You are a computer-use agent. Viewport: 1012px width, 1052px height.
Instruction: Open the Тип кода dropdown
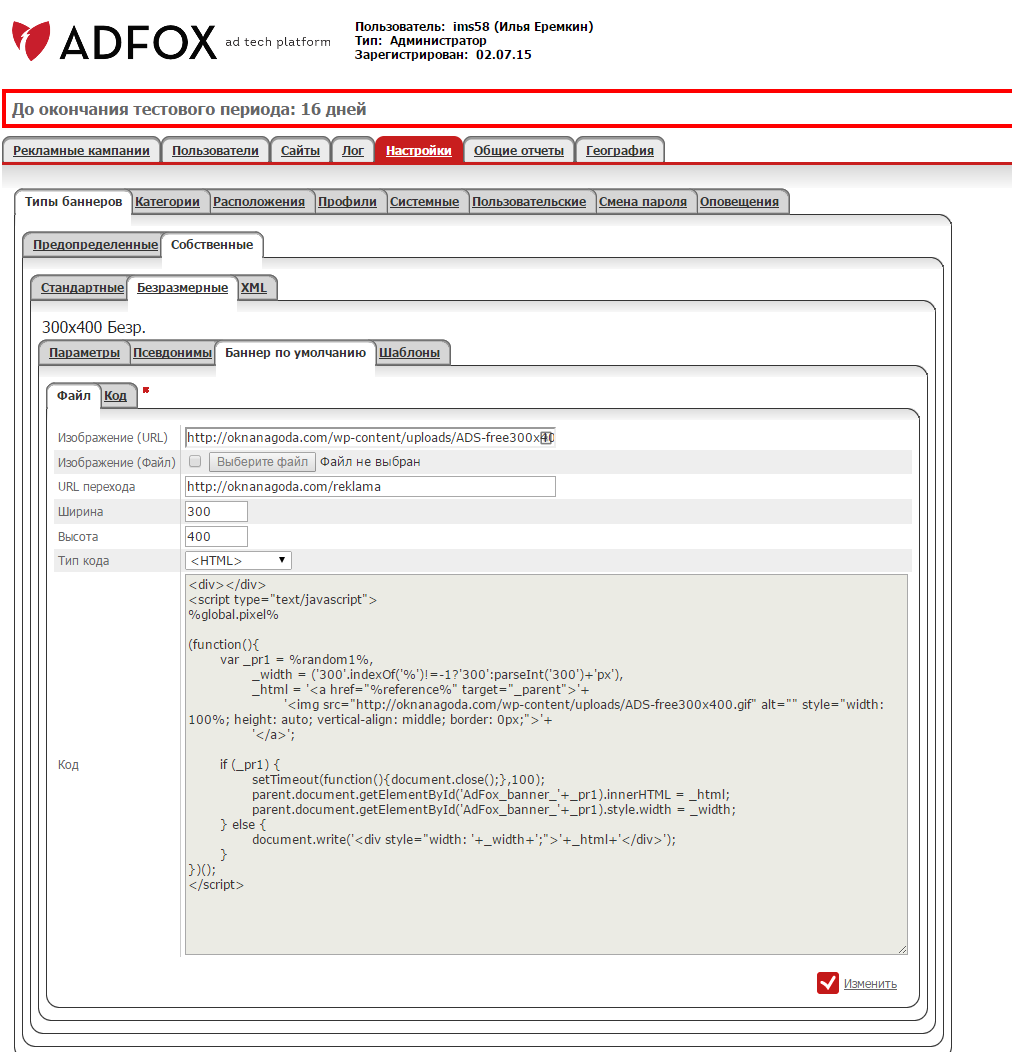pyautogui.click(x=238, y=561)
